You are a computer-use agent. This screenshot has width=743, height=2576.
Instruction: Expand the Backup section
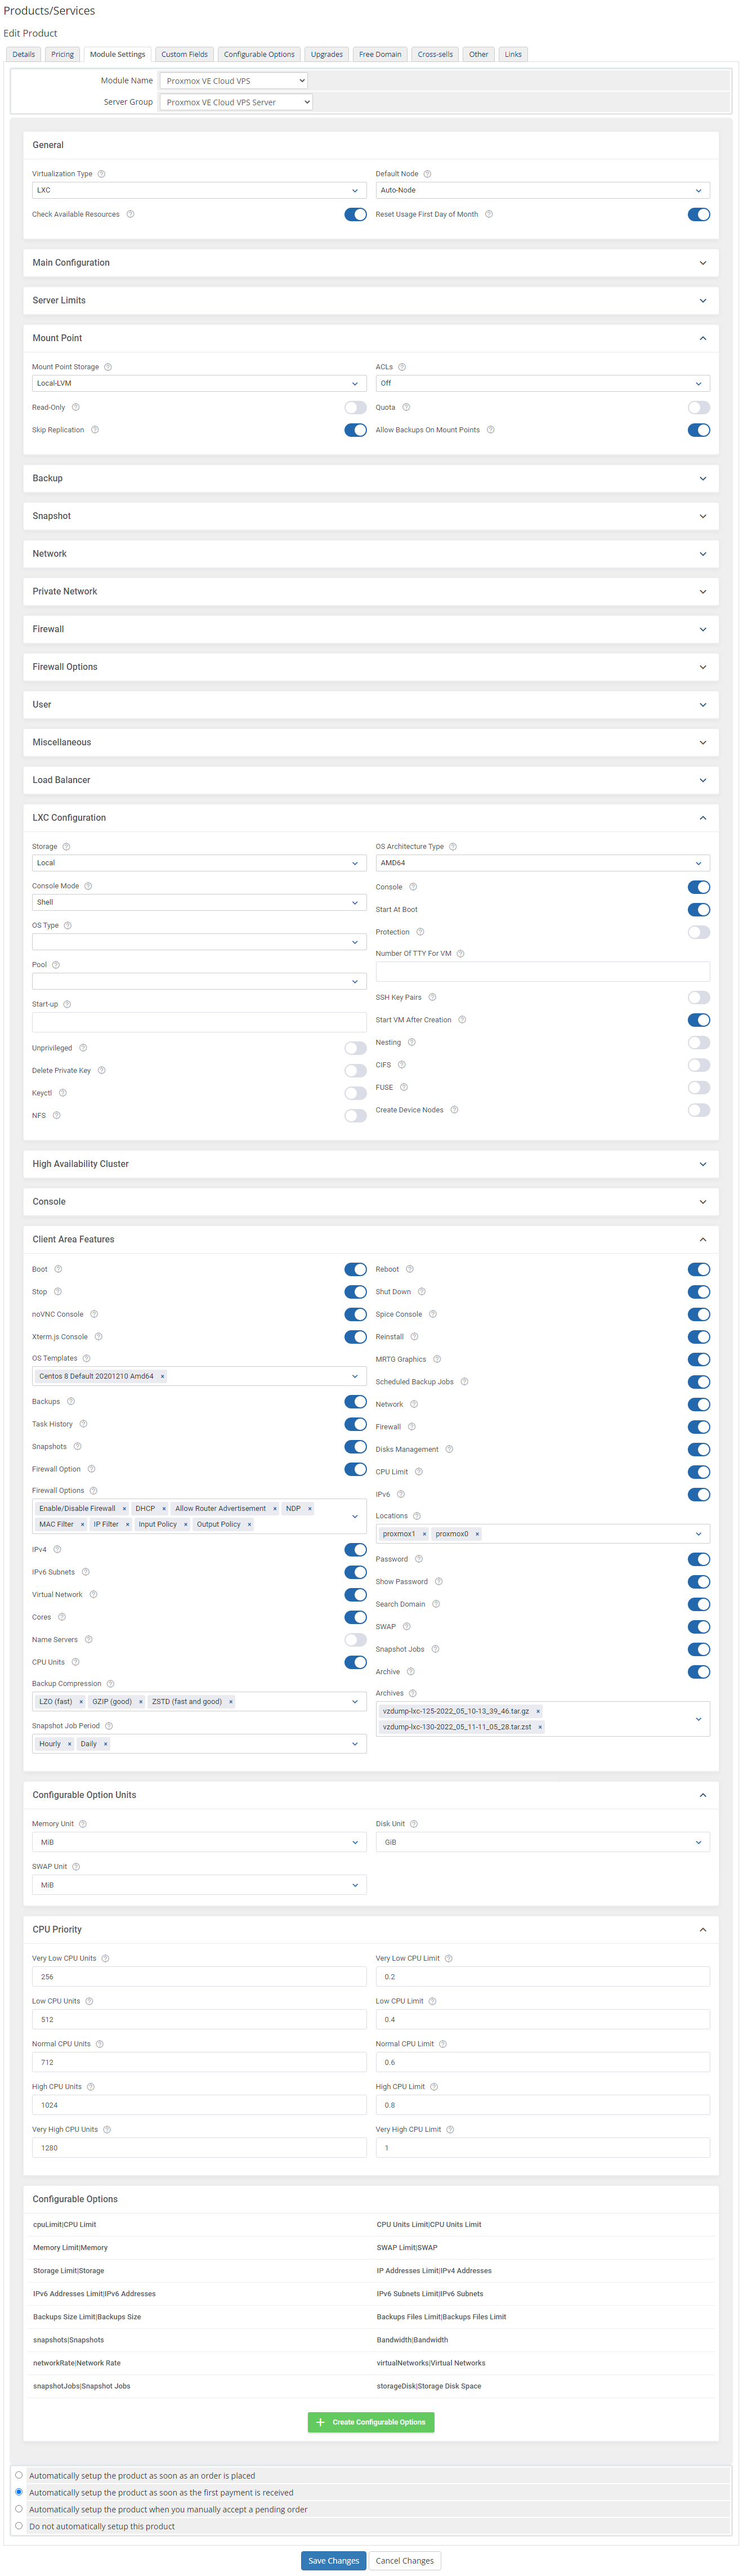pyautogui.click(x=370, y=479)
